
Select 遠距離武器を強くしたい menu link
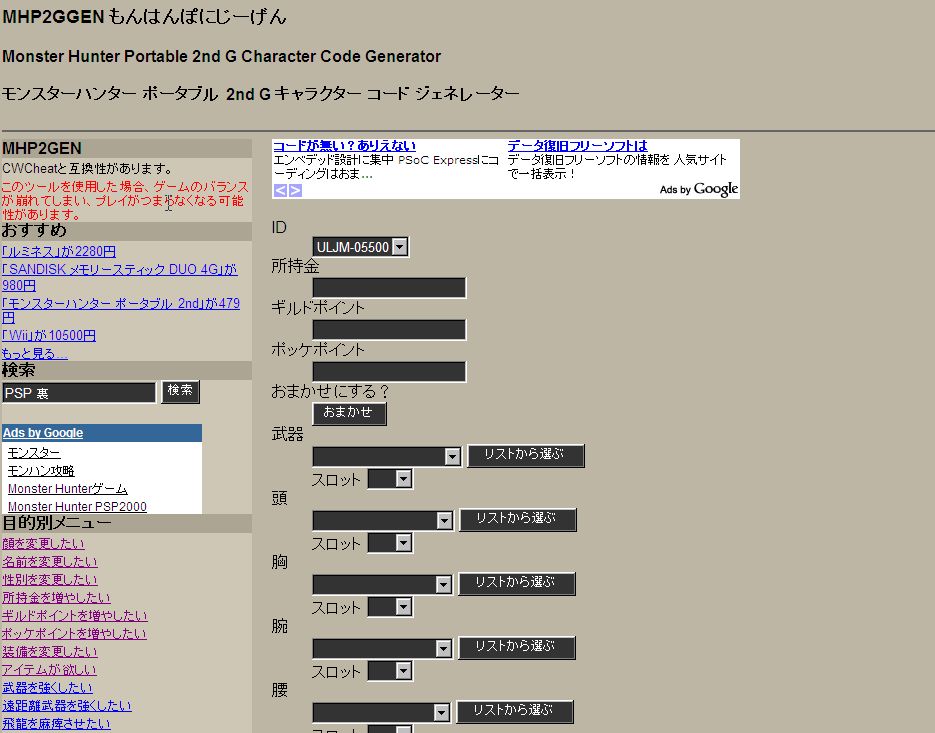67,706
